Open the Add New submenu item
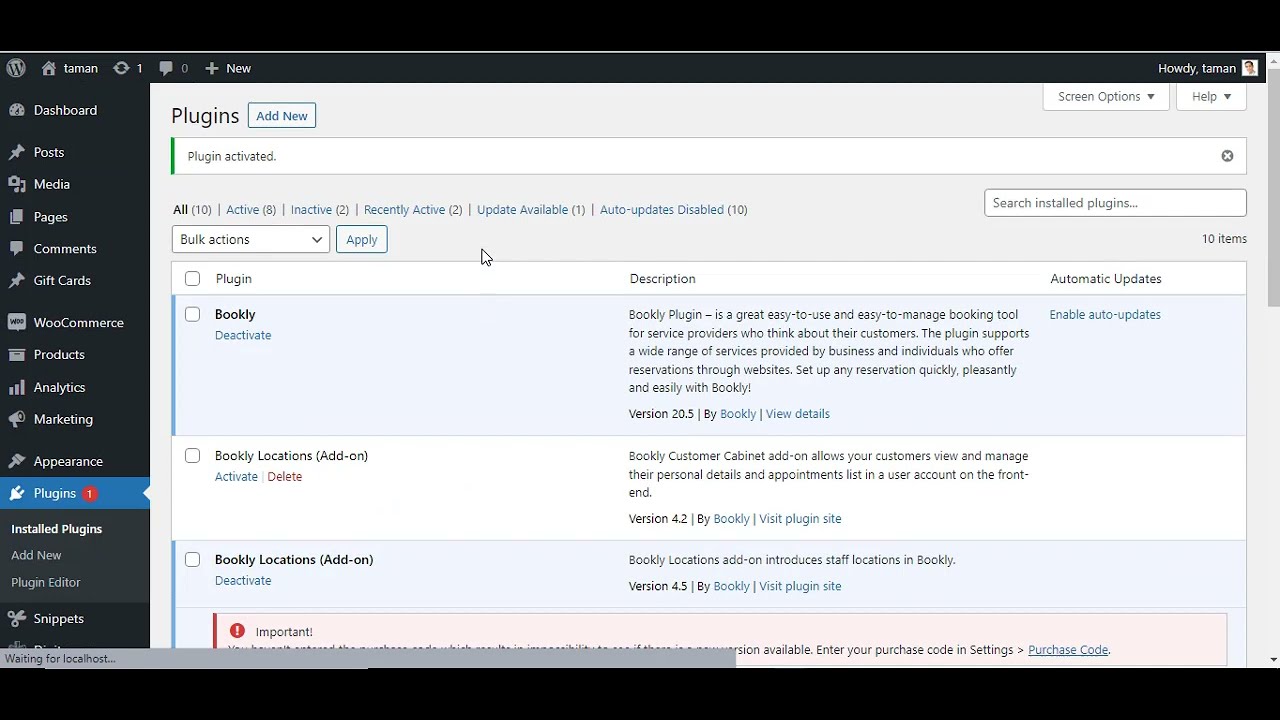This screenshot has width=1280, height=720. point(36,555)
